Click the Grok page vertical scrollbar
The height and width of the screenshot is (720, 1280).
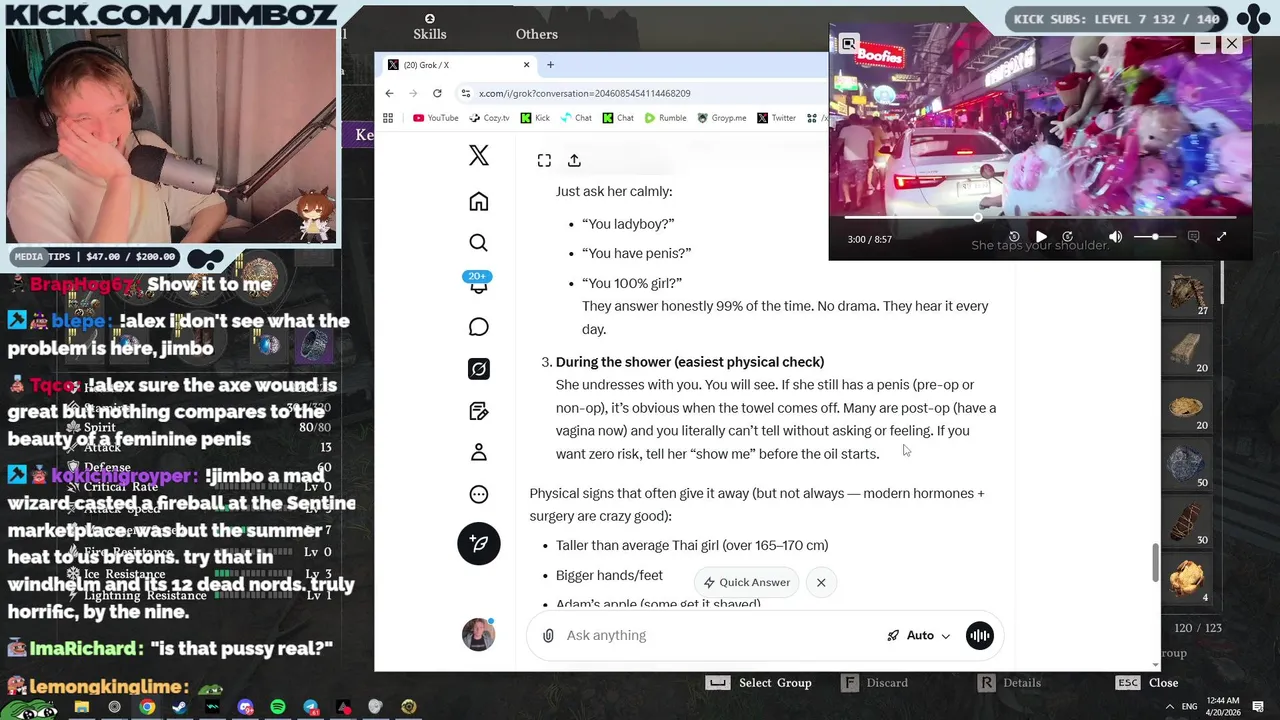pyautogui.click(x=1155, y=563)
